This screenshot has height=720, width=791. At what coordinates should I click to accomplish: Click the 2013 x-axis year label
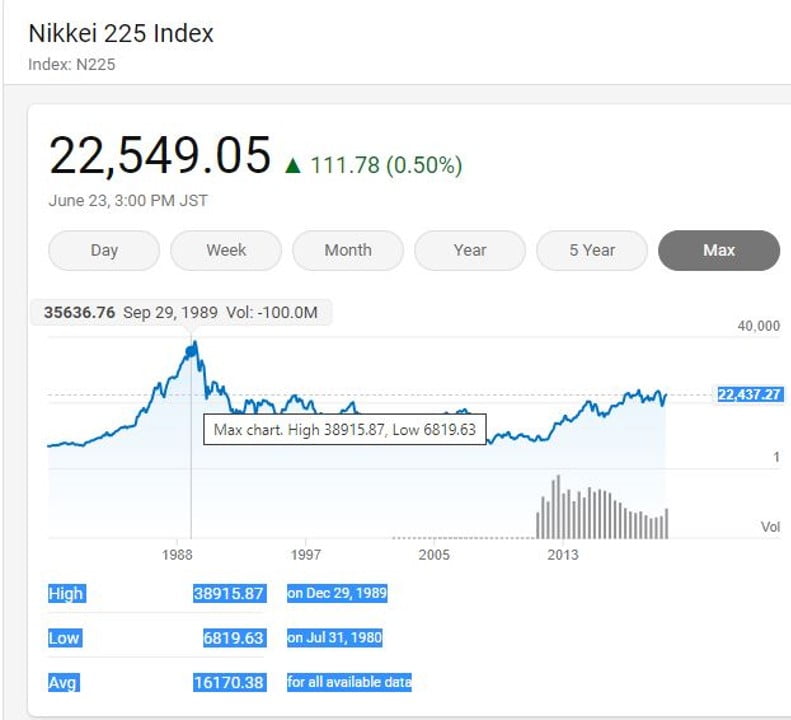pos(563,554)
